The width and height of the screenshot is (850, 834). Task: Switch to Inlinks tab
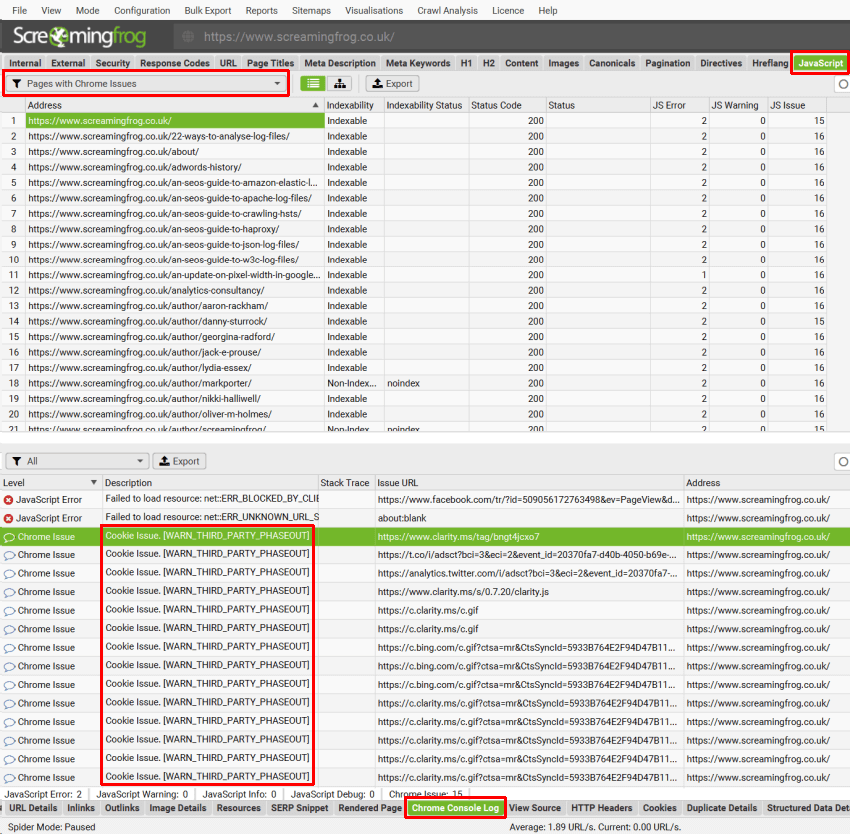81,808
